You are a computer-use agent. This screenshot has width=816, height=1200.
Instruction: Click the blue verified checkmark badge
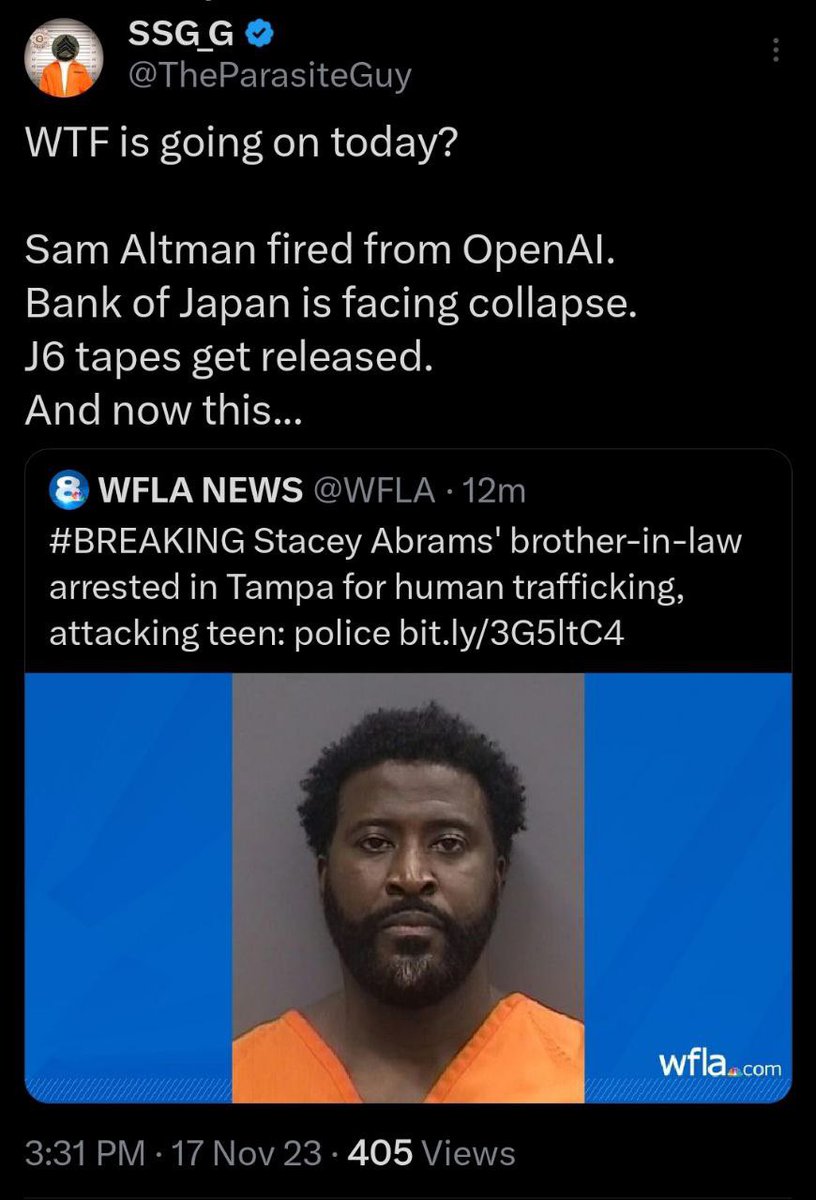click(257, 37)
